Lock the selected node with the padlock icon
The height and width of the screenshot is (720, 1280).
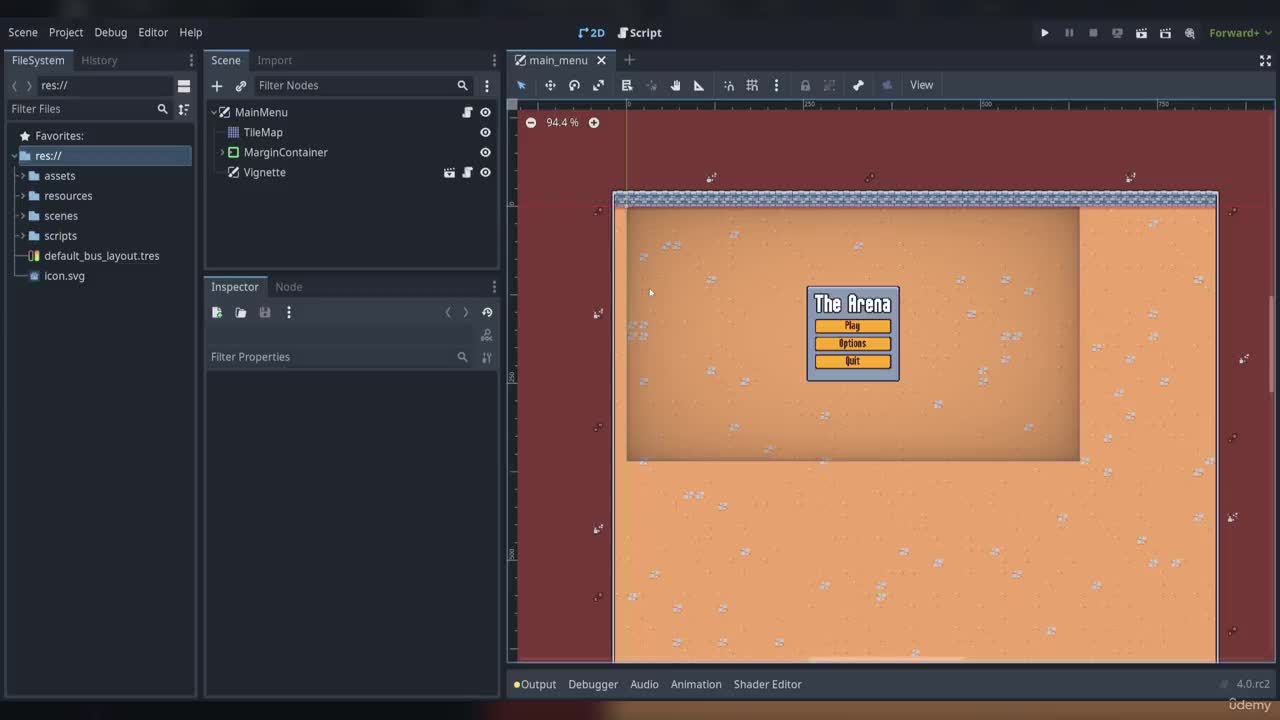(x=805, y=85)
